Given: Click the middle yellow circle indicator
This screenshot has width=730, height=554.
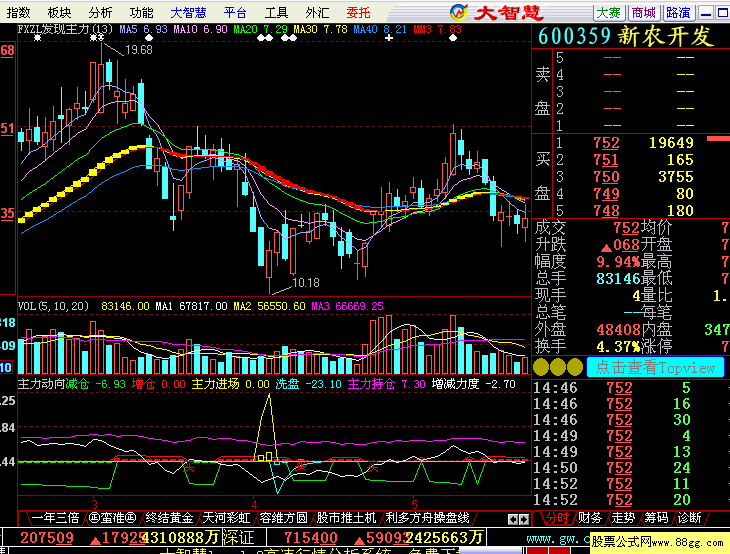Looking at the screenshot, I should pos(558,367).
